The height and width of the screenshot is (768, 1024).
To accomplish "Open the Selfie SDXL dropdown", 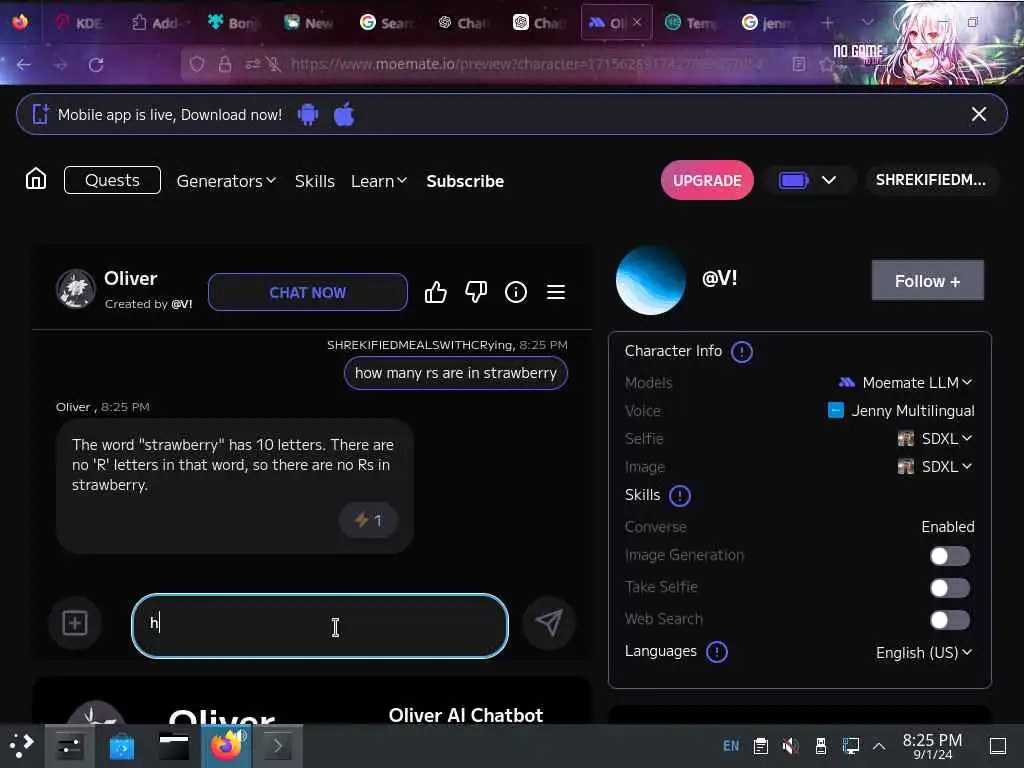I will pos(935,438).
